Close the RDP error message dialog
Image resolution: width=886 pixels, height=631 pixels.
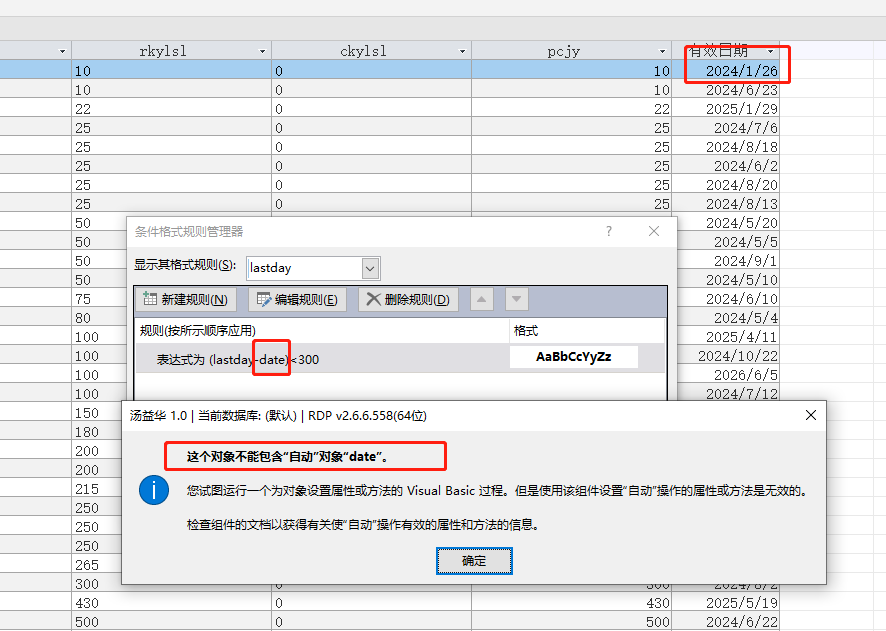click(x=810, y=415)
